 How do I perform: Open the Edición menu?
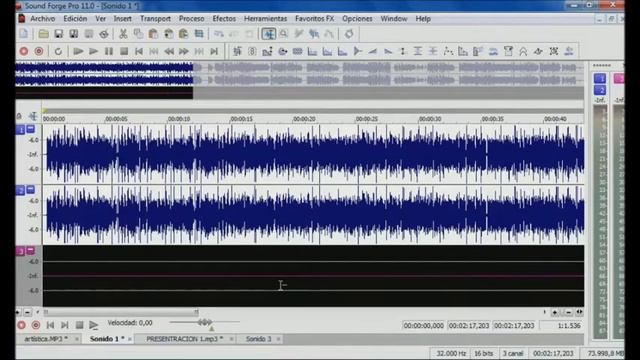75,19
